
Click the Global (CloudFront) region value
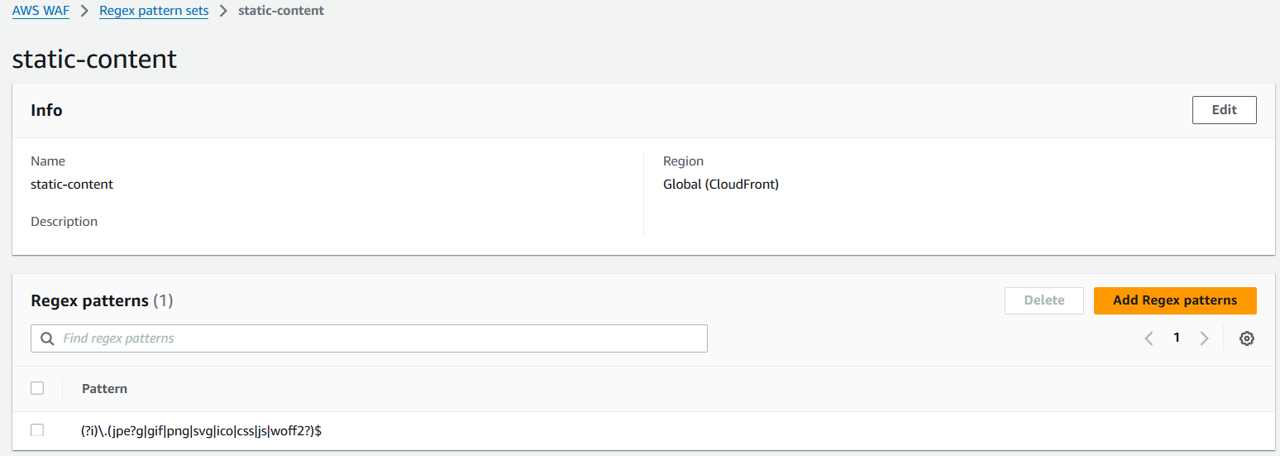[x=720, y=184]
